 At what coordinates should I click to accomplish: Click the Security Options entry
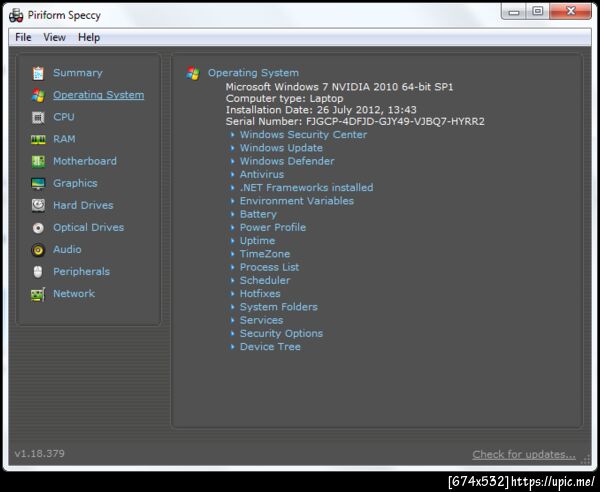[x=281, y=334]
